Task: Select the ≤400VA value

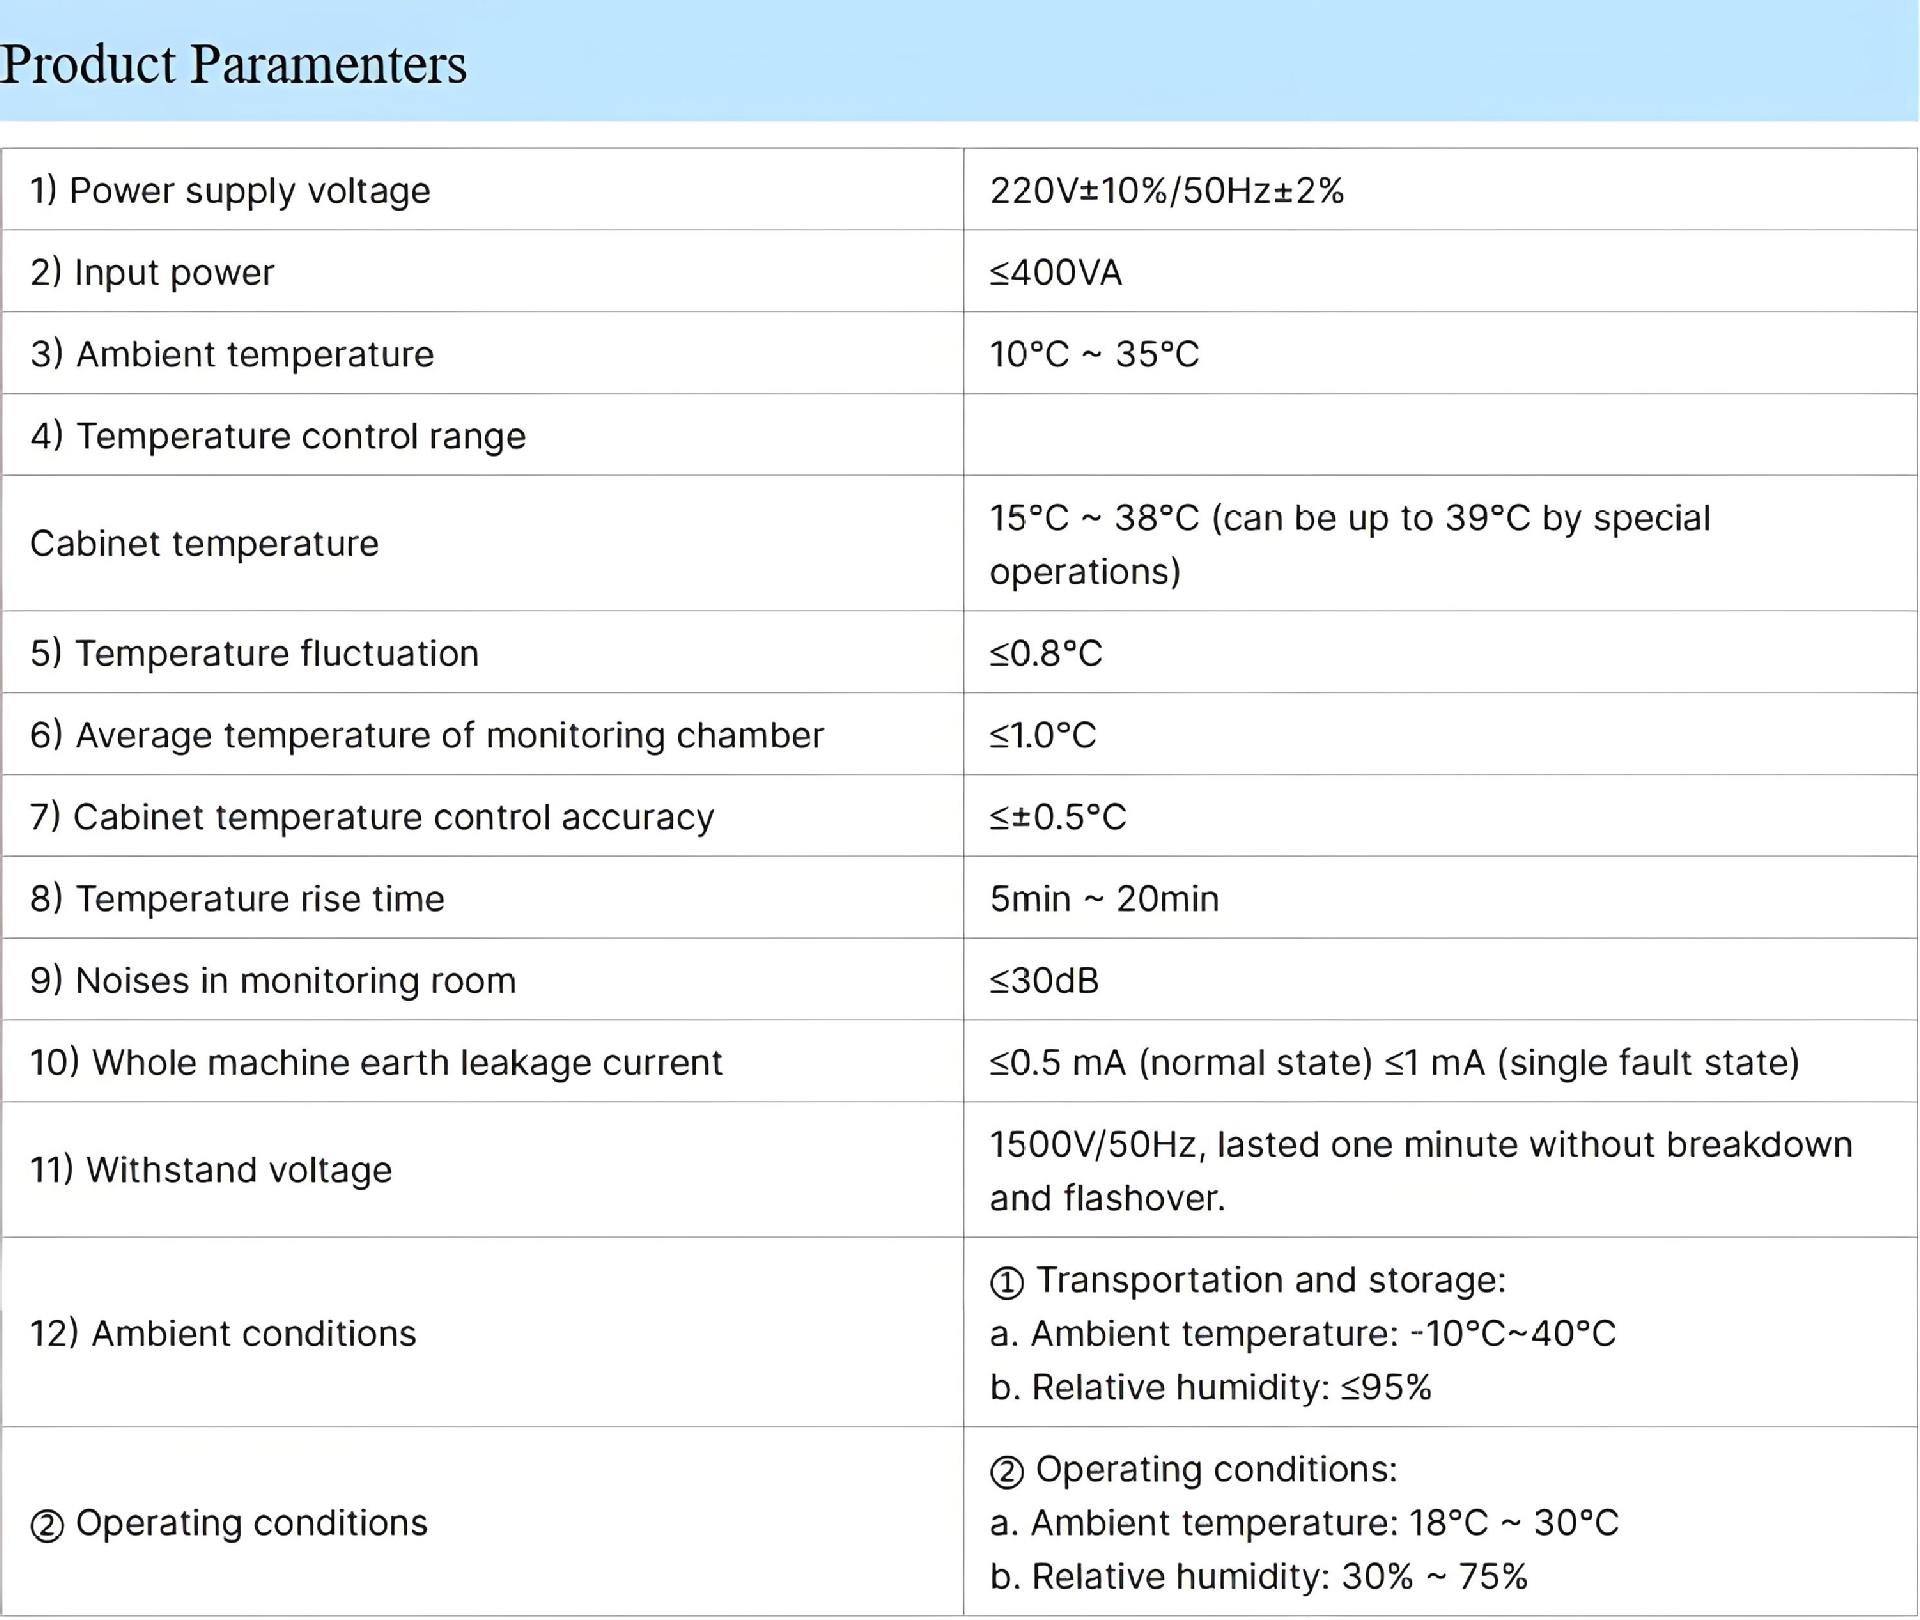Action: 1055,272
